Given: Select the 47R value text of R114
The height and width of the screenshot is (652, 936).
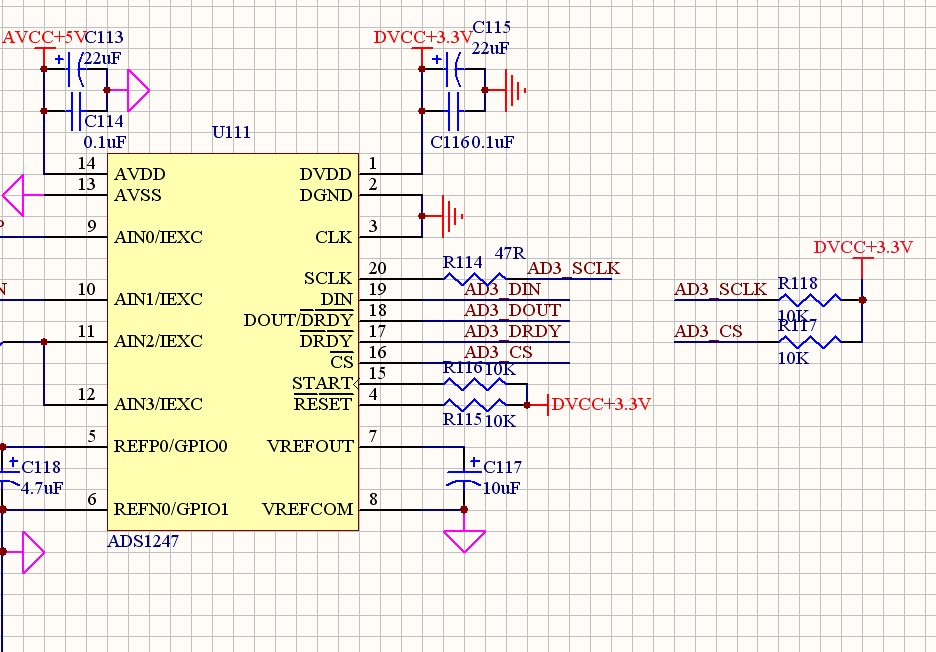Looking at the screenshot, I should tap(510, 253).
